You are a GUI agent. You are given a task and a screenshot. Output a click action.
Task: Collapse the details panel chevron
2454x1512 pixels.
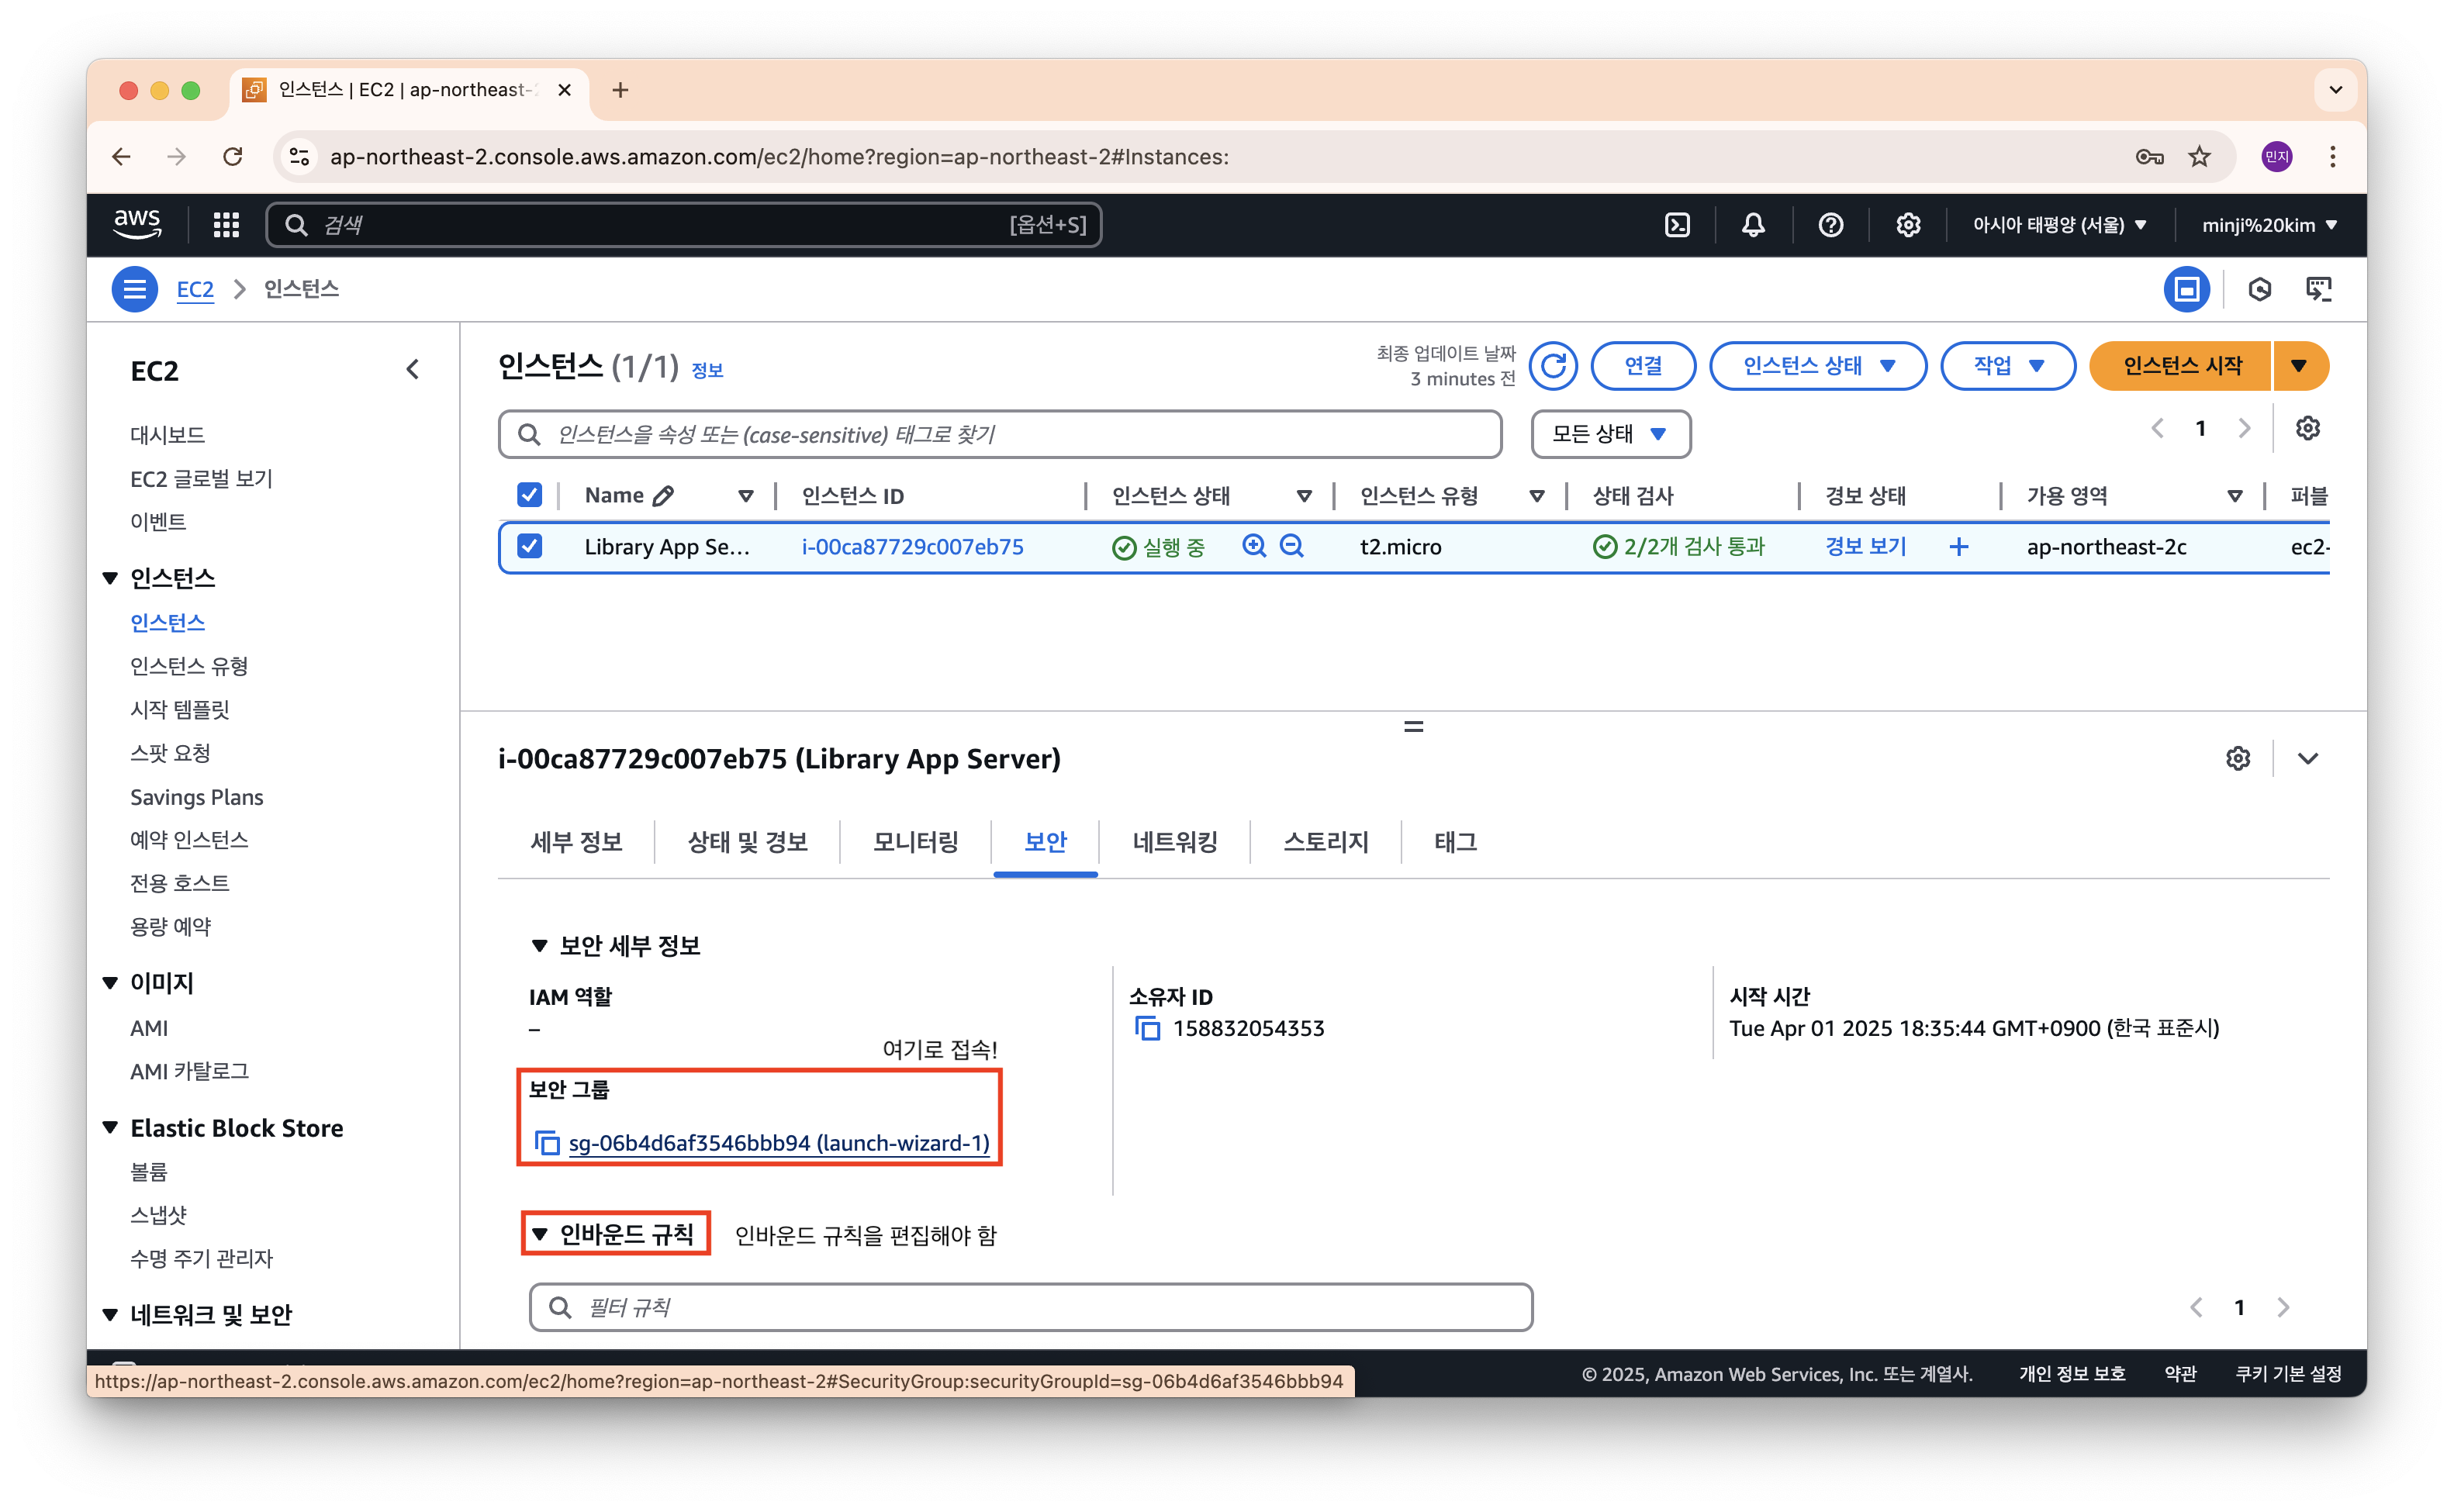coord(2307,759)
